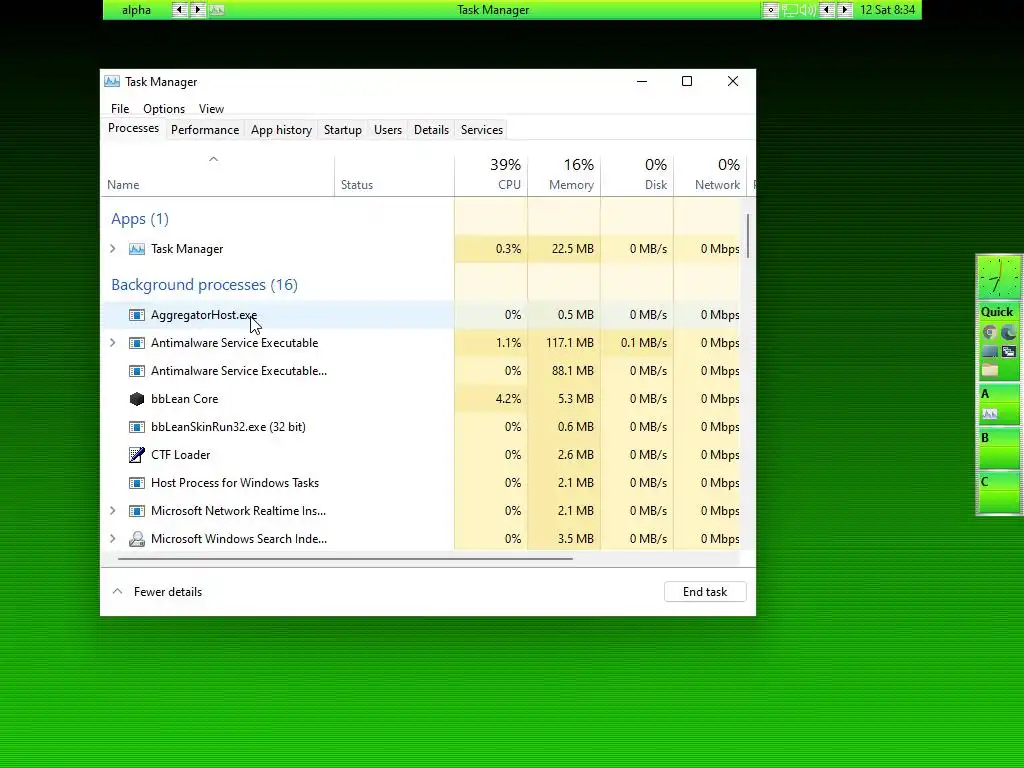Expand the Task Manager app row
This screenshot has width=1024, height=768.
click(x=113, y=249)
